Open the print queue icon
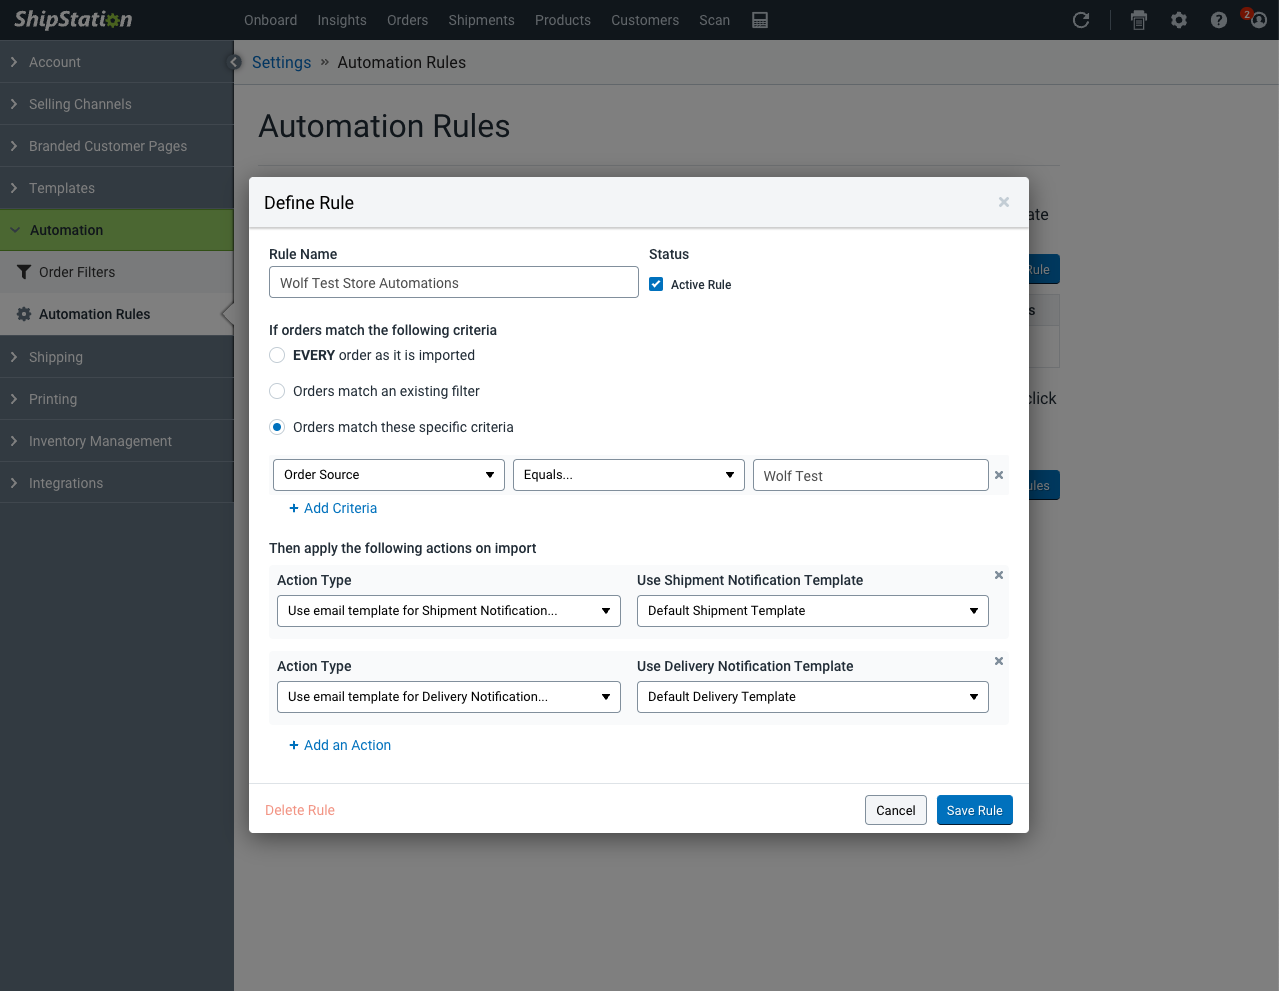 (x=1139, y=20)
